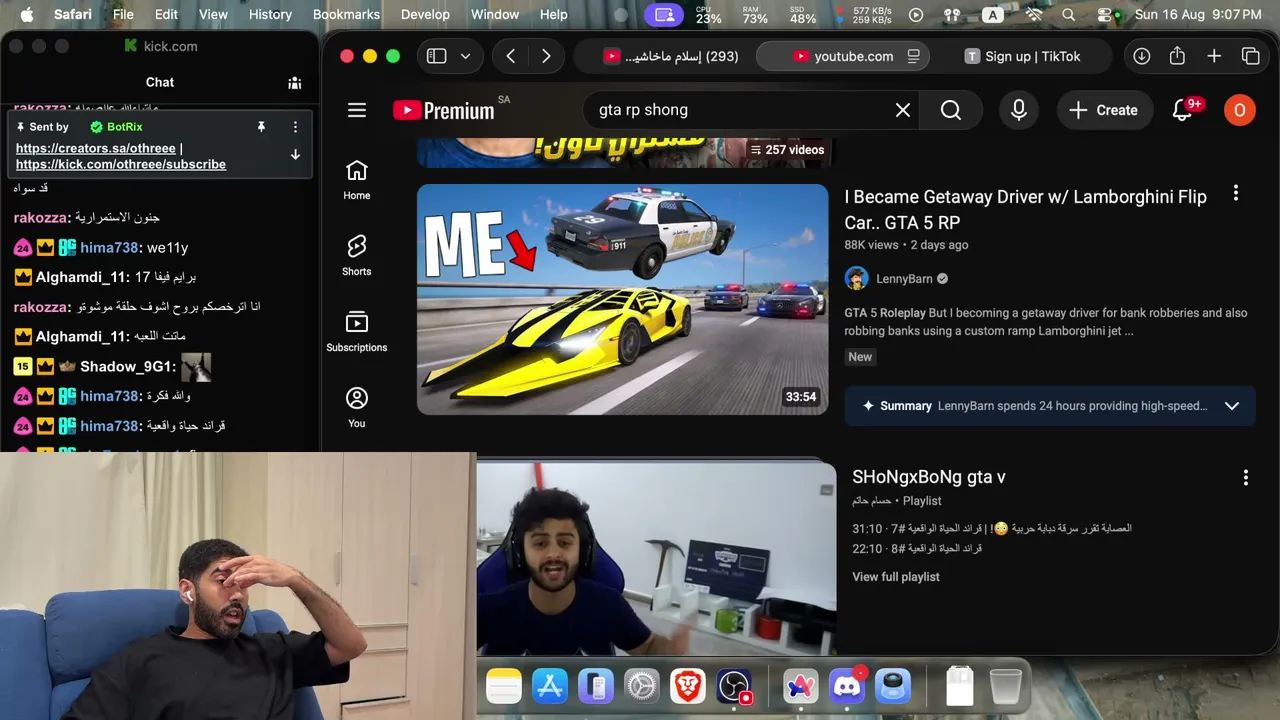
Task: Open the Bookmarks menu
Action: pos(346,15)
